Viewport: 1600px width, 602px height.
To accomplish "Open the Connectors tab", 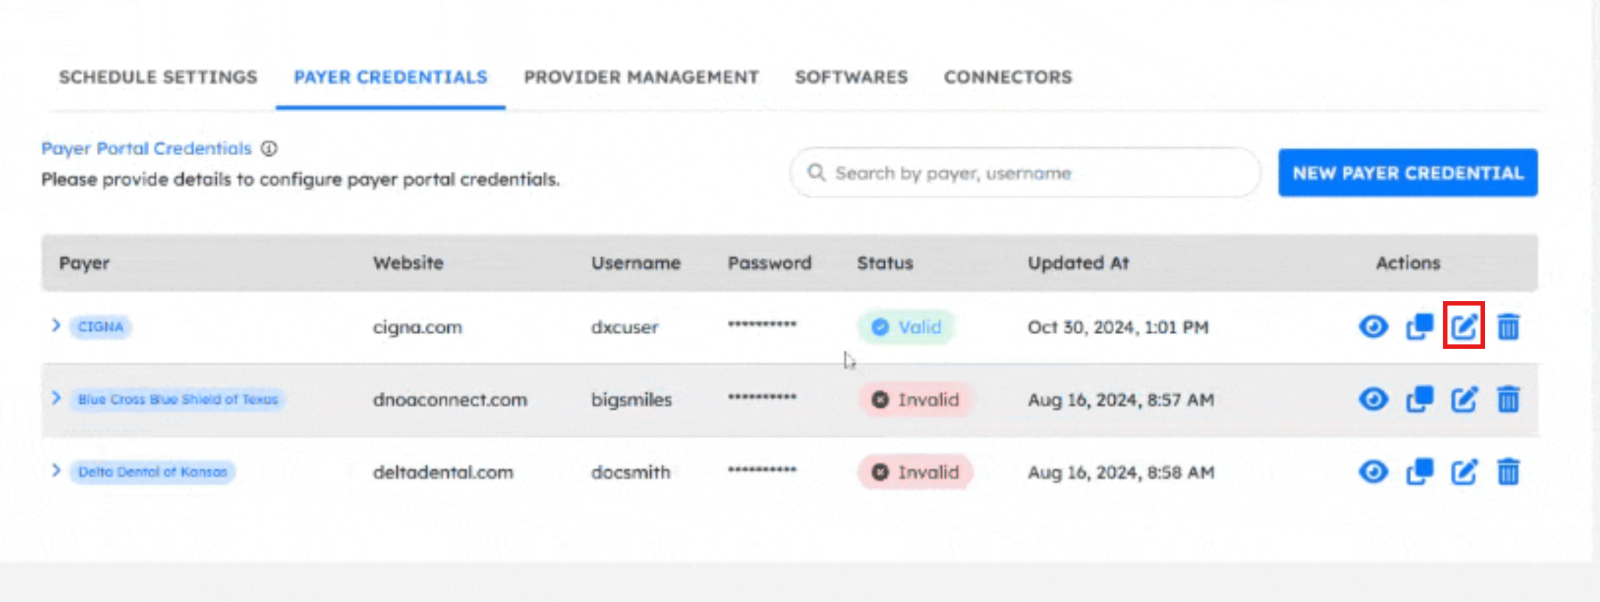I will pos(1008,77).
